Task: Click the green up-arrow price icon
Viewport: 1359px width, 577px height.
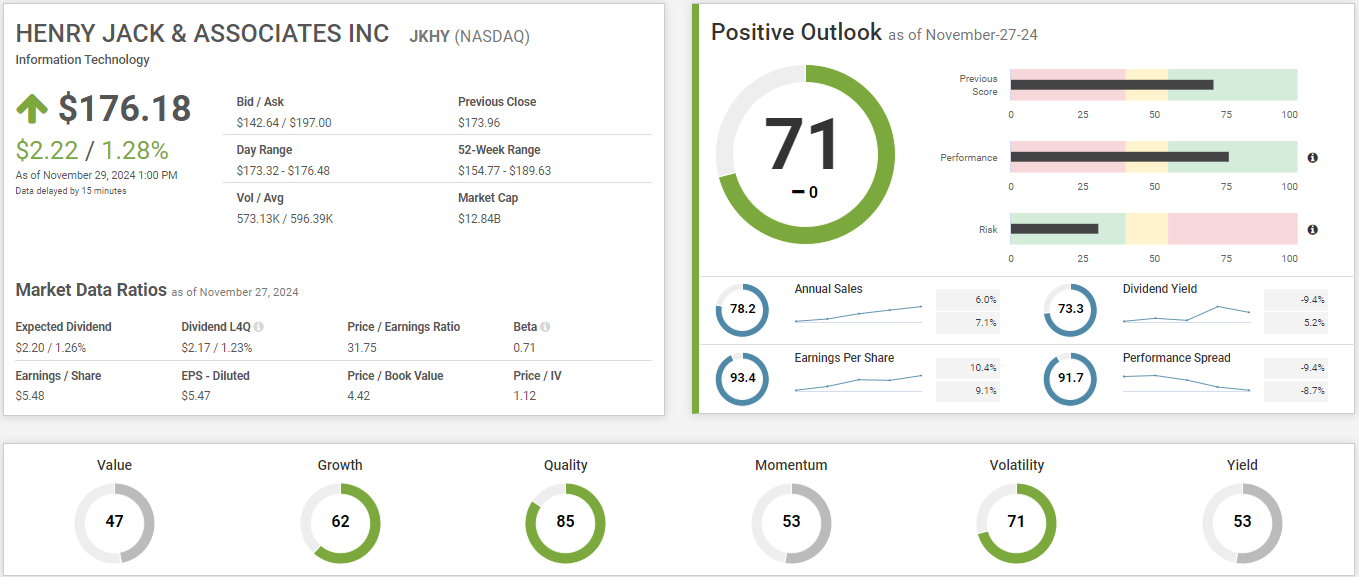Action: point(32,108)
